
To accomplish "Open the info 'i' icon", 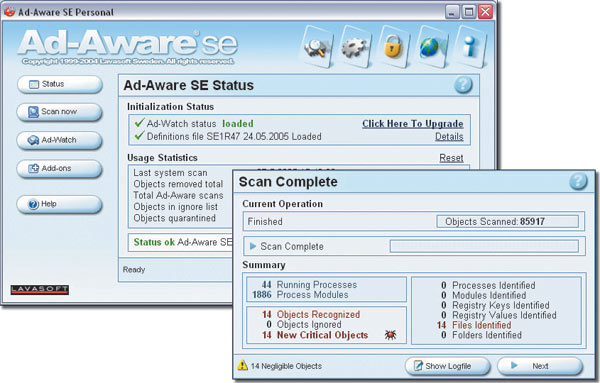I will (x=471, y=47).
